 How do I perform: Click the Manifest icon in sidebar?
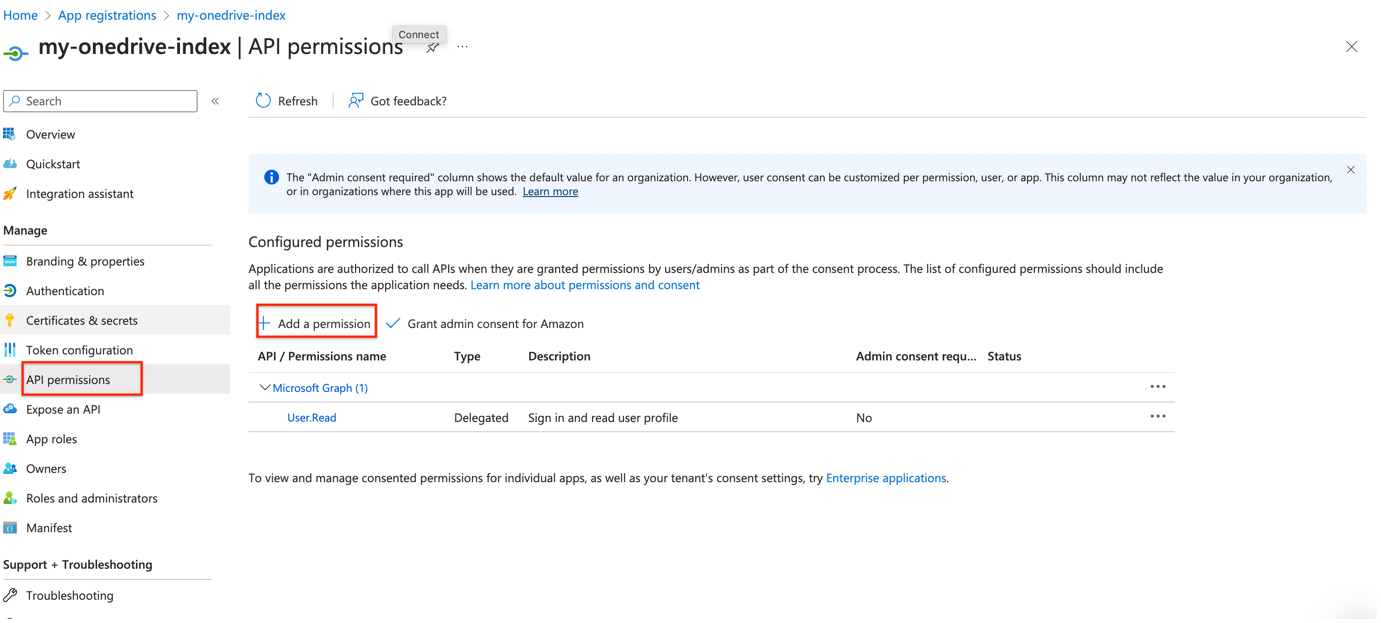pos(10,528)
